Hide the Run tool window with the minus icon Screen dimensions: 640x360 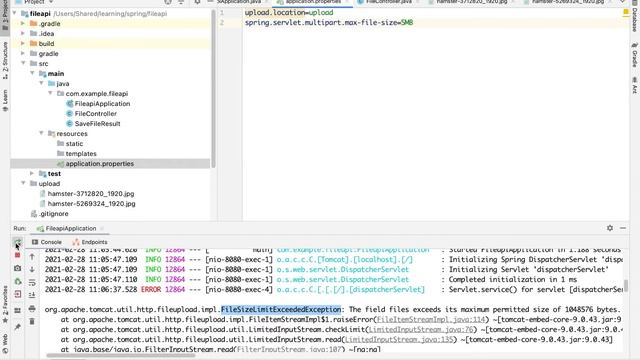(x=623, y=228)
